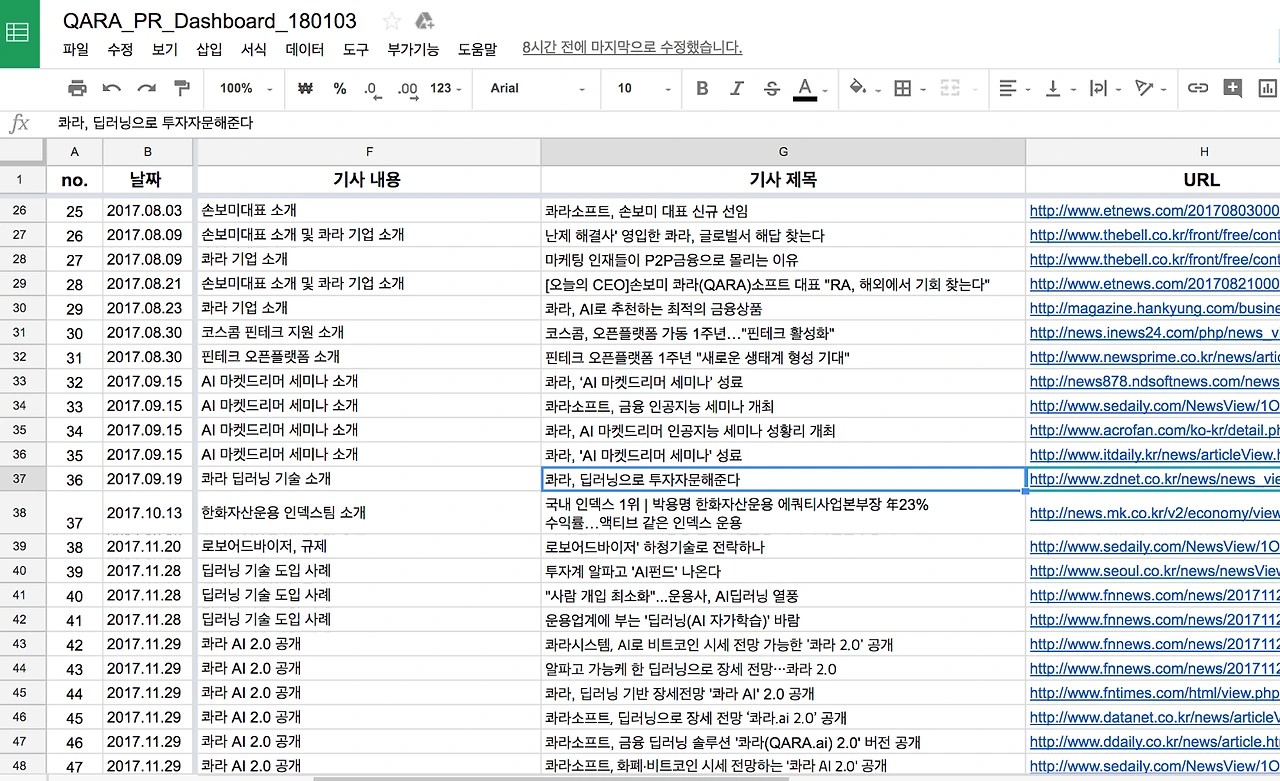Select column B header
This screenshot has height=781, width=1280.
tap(147, 152)
